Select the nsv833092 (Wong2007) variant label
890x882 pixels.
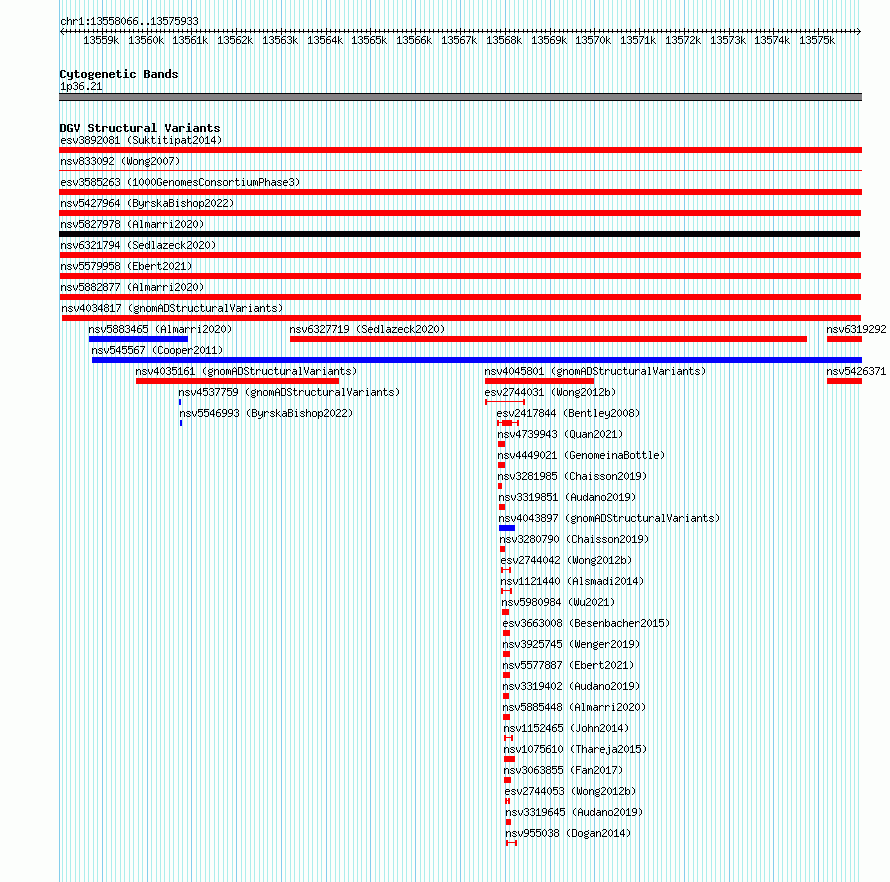click(x=120, y=161)
